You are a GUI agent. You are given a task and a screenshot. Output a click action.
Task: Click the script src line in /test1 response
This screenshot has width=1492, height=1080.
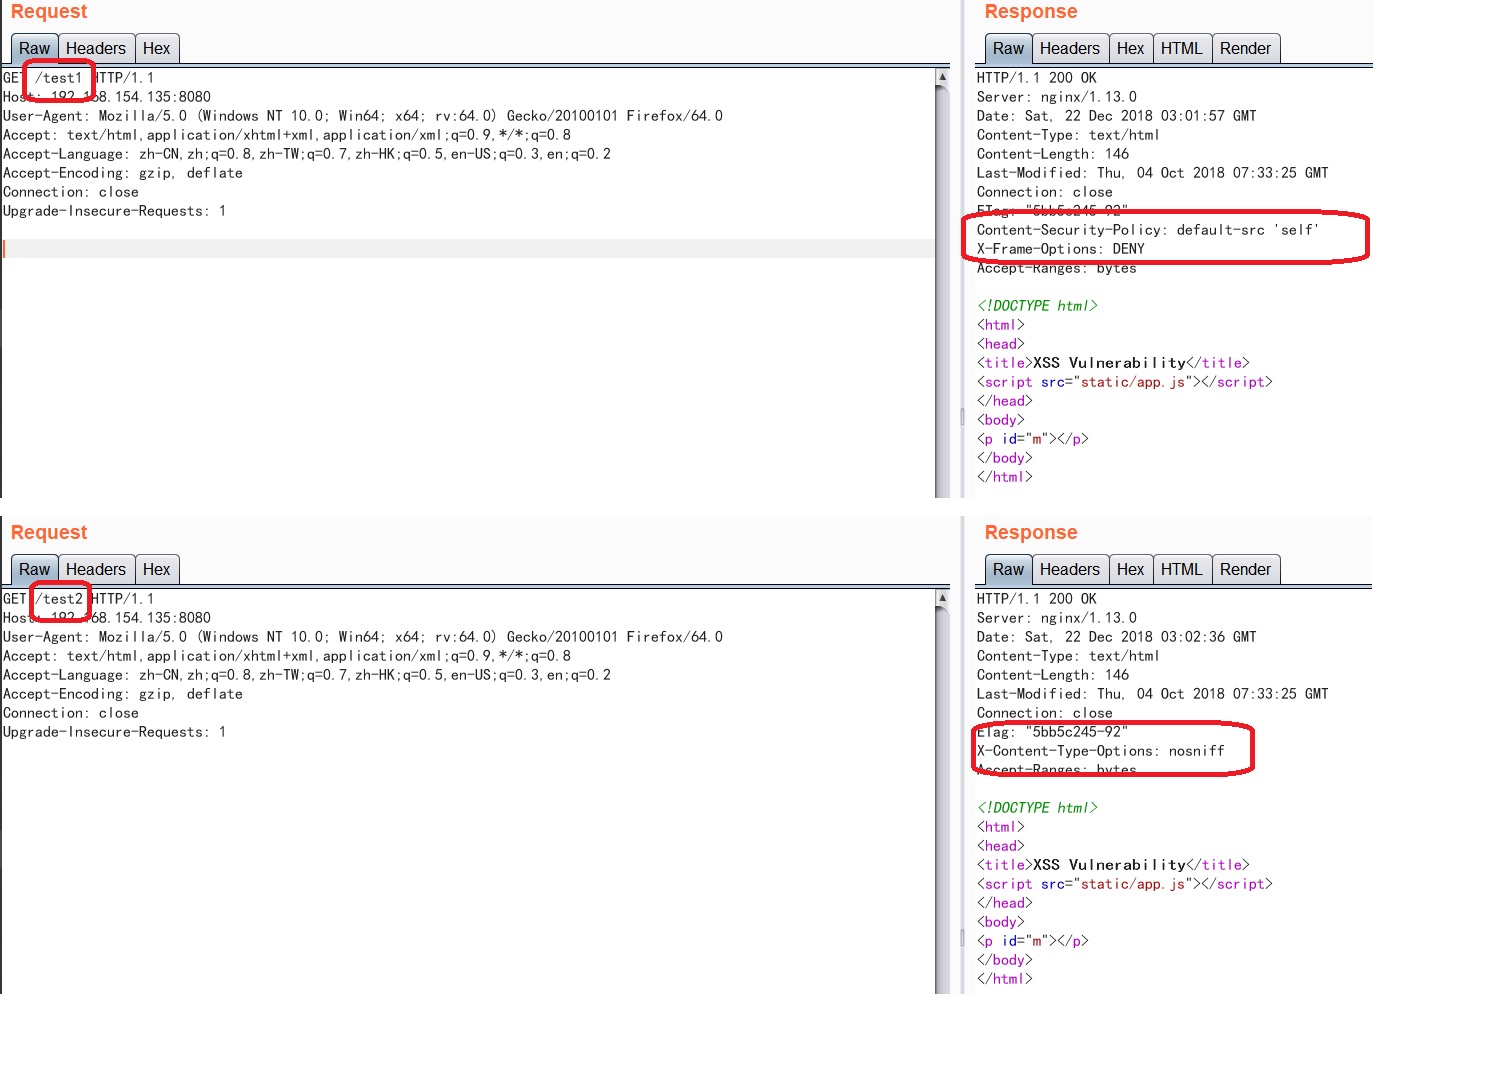coord(1124,382)
